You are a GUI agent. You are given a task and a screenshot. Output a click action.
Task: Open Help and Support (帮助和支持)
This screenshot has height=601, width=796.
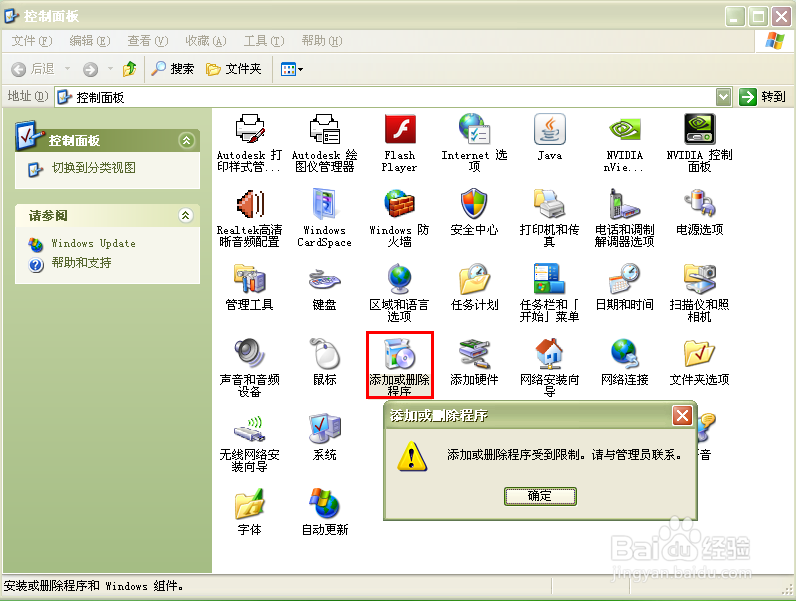pyautogui.click(x=81, y=263)
